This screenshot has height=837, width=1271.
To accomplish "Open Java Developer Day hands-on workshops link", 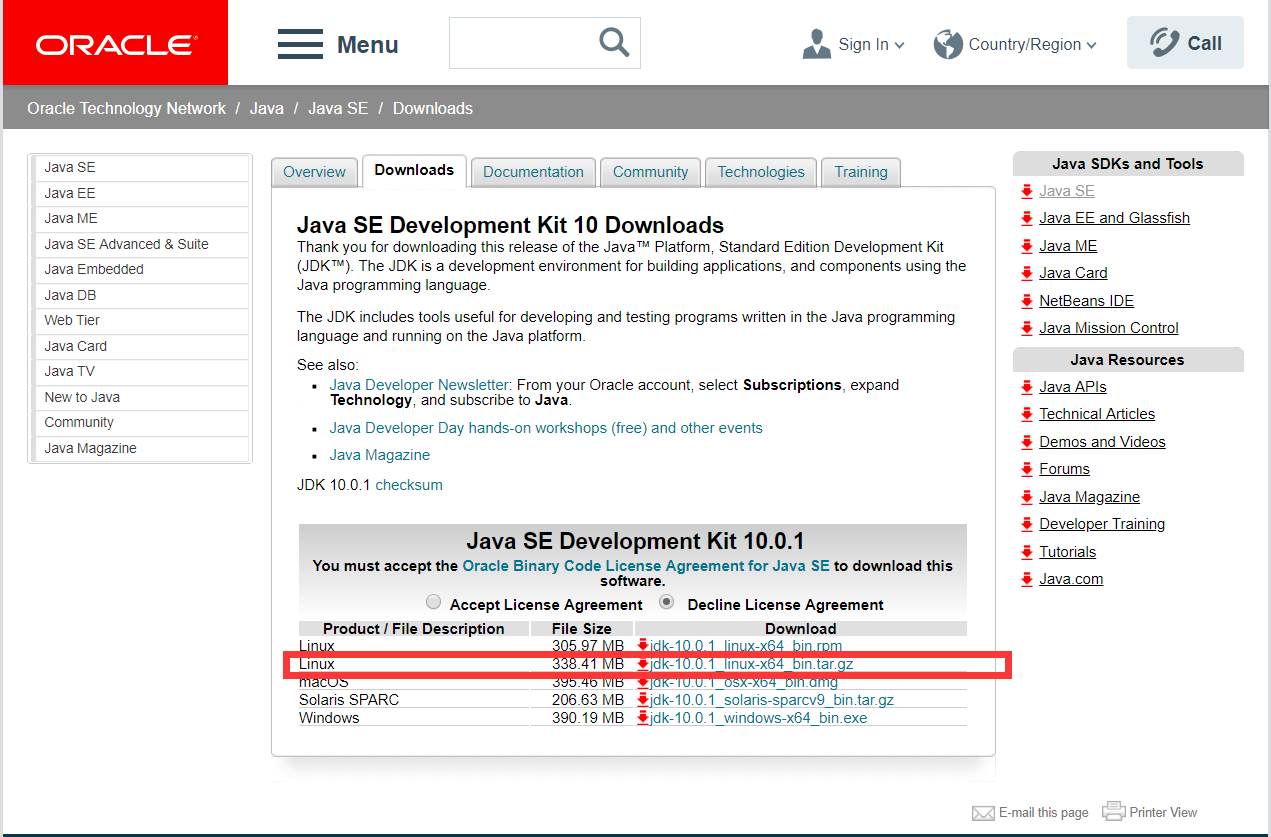I will (x=546, y=428).
